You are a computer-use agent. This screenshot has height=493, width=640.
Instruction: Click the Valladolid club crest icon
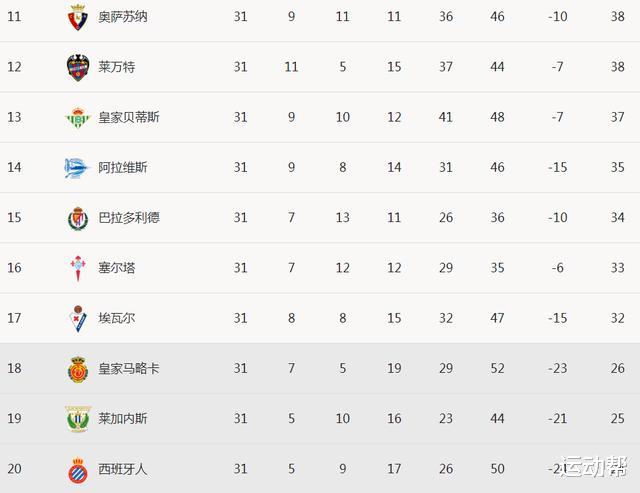pos(78,218)
